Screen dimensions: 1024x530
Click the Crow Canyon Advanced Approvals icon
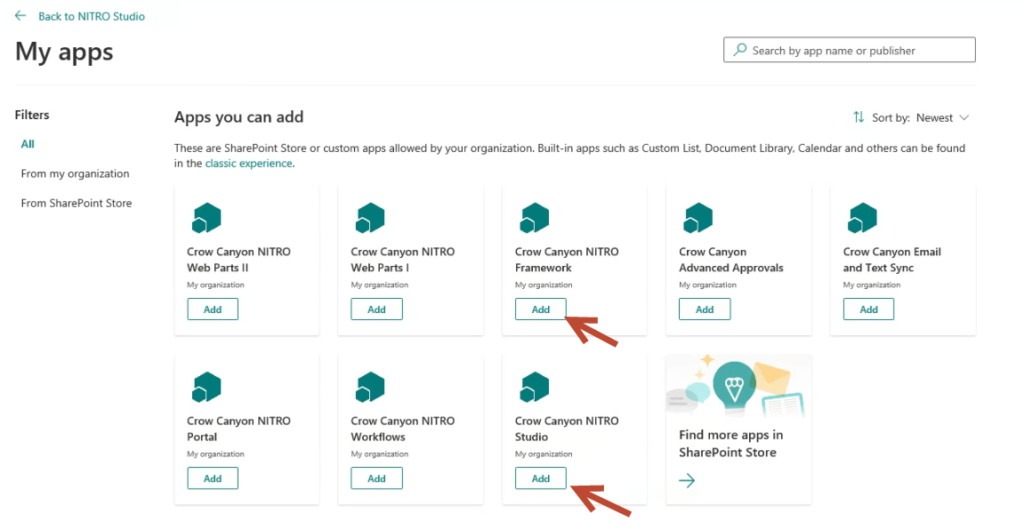(x=698, y=217)
